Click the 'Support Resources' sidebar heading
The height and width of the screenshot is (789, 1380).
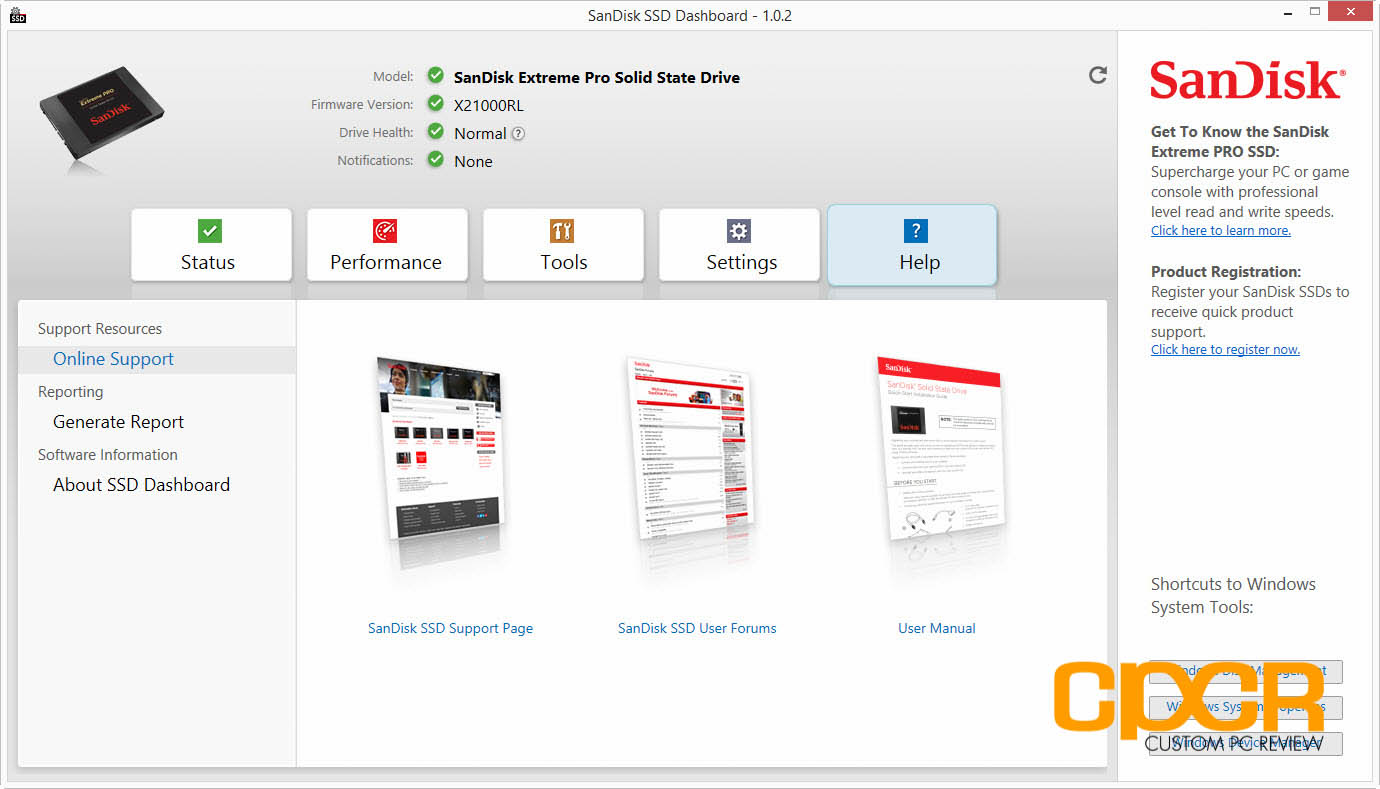pos(100,329)
